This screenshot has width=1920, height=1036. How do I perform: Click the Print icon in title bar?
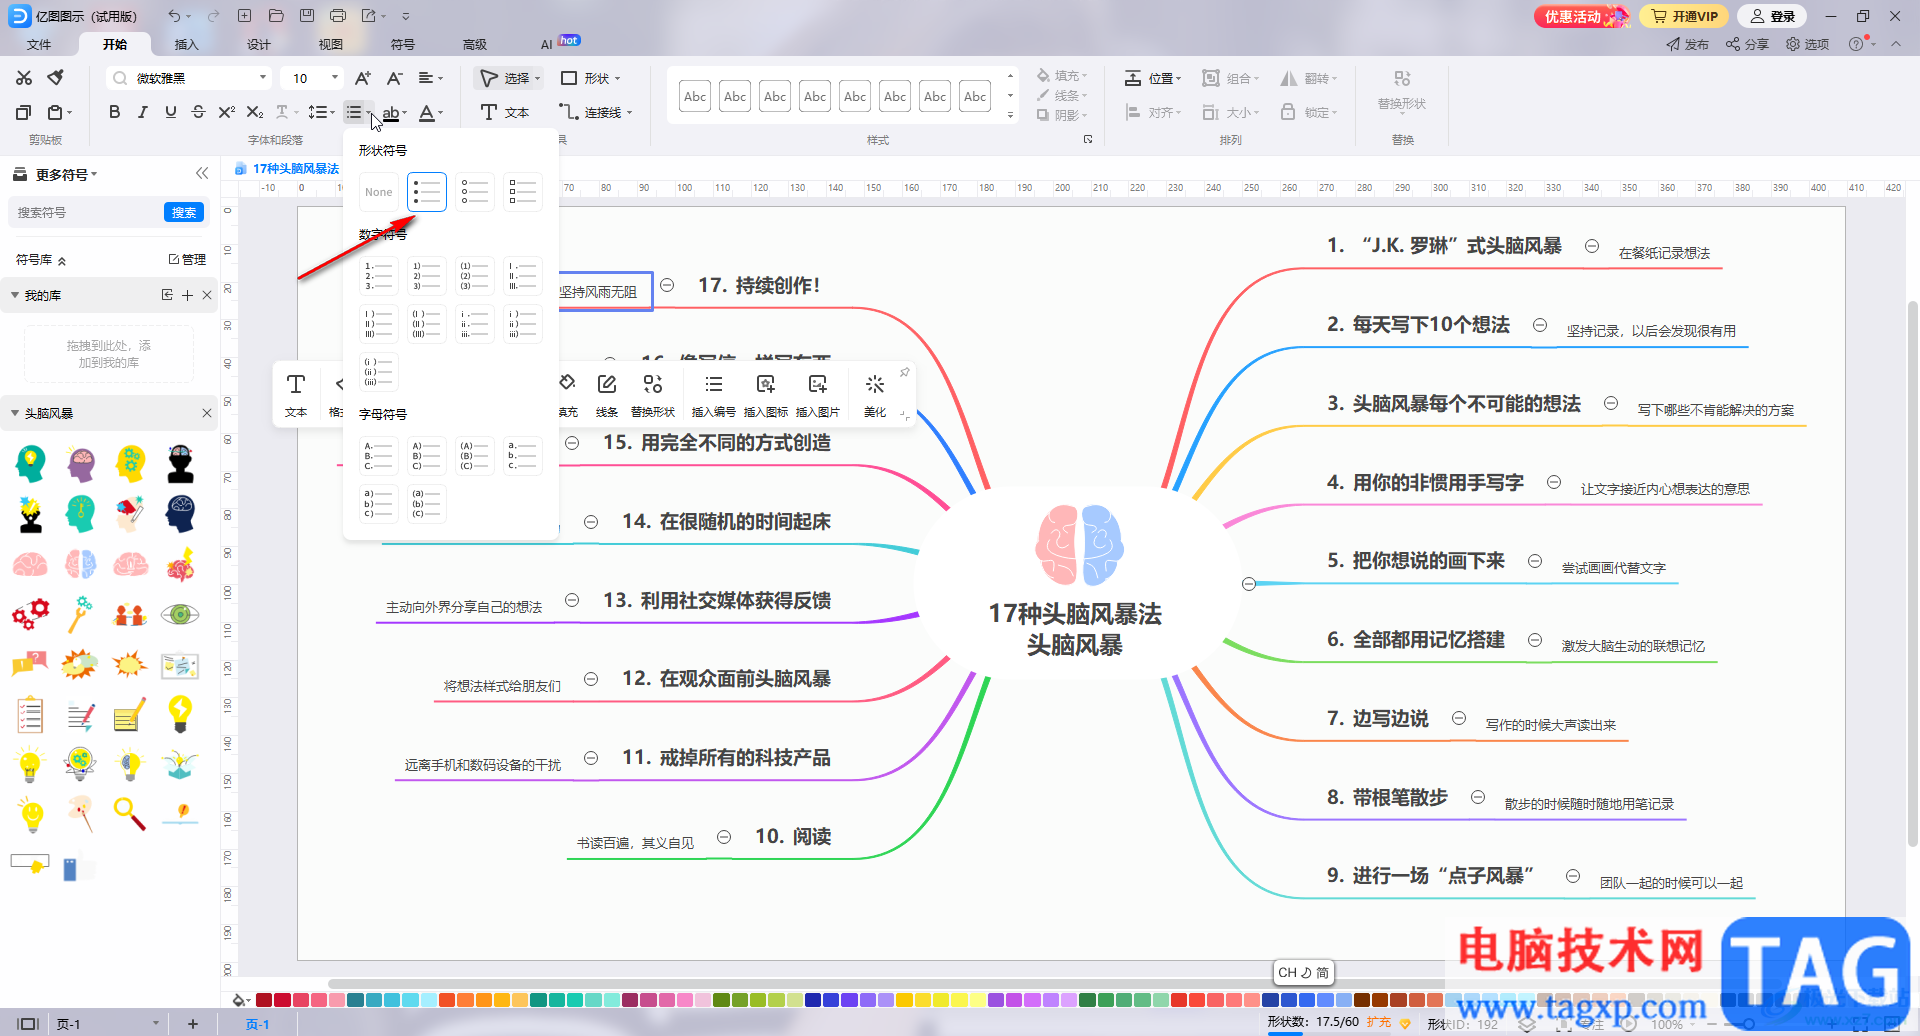(x=338, y=16)
